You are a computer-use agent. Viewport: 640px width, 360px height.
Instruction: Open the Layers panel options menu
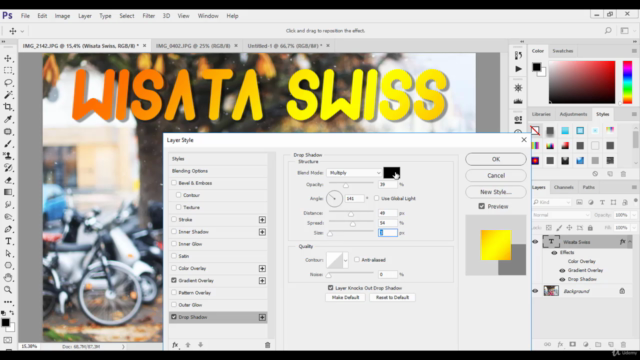[634, 187]
